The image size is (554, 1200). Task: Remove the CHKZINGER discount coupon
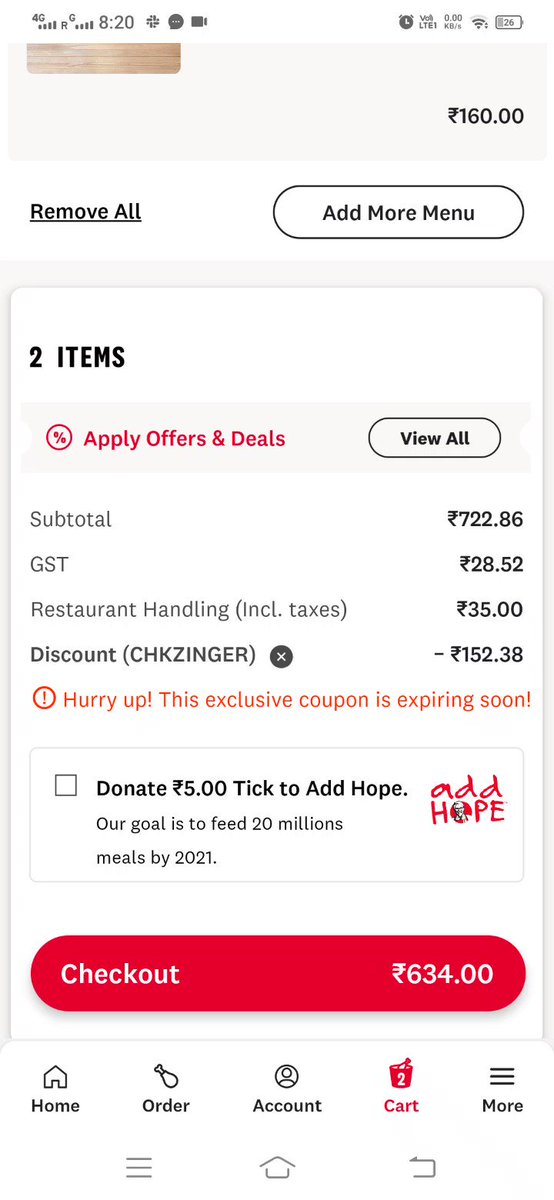coord(282,657)
